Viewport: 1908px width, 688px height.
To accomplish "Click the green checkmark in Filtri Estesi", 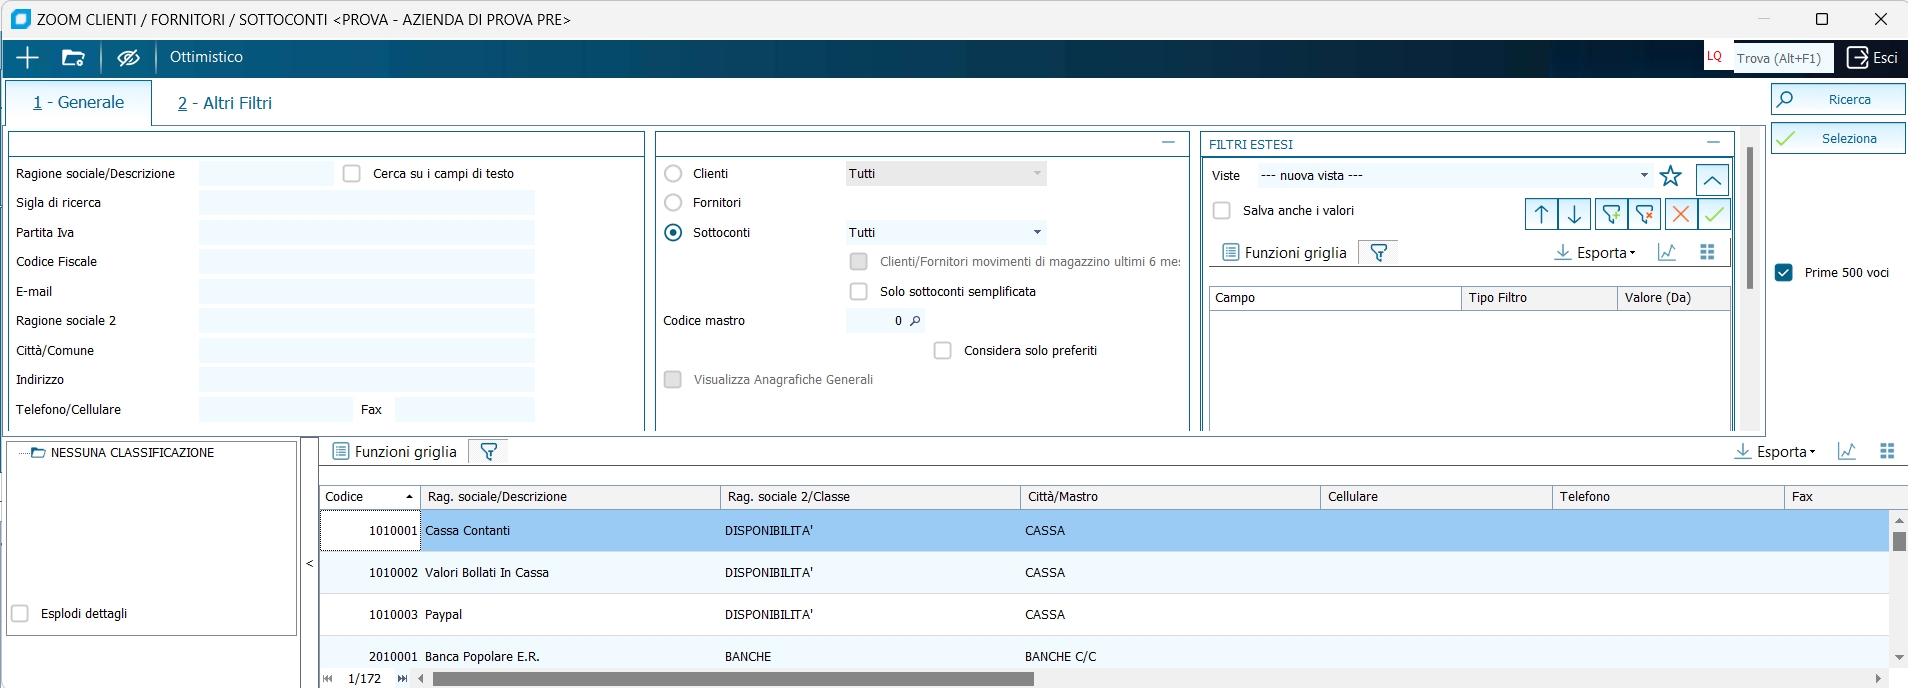I will click(x=1713, y=214).
